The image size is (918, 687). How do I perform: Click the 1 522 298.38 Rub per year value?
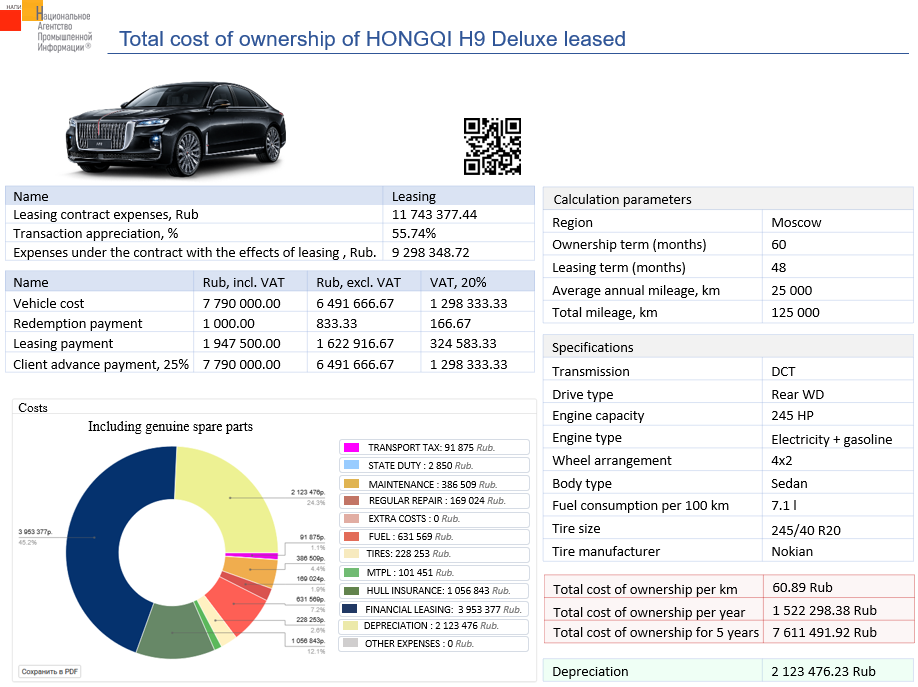point(824,610)
